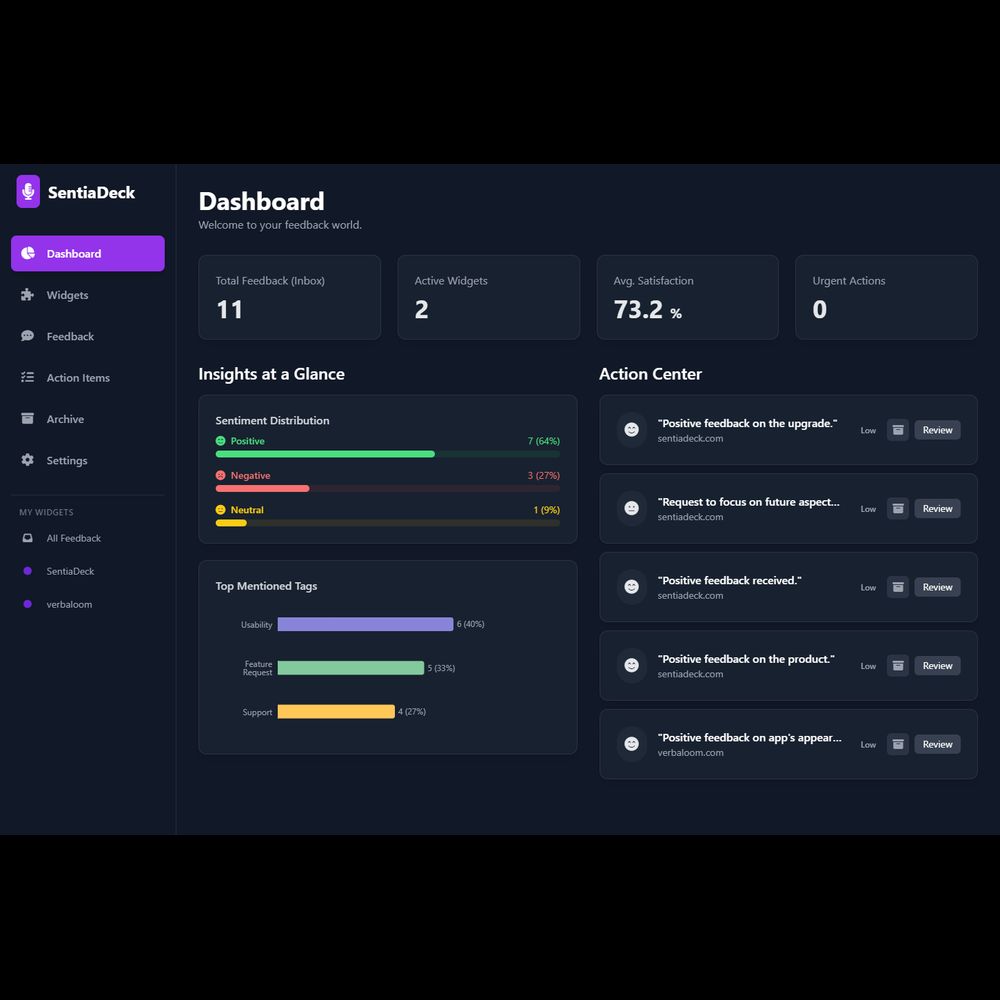Click the Feedback speech bubble icon
This screenshot has height=1000, width=1000.
coord(27,336)
